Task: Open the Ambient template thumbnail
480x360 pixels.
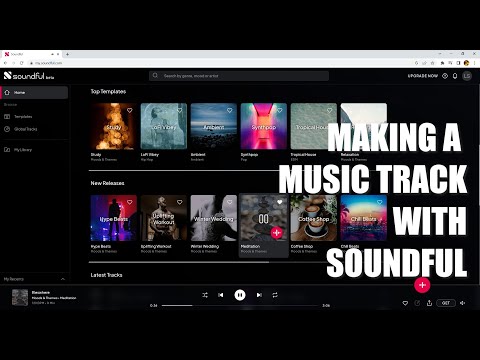Action: (214, 126)
